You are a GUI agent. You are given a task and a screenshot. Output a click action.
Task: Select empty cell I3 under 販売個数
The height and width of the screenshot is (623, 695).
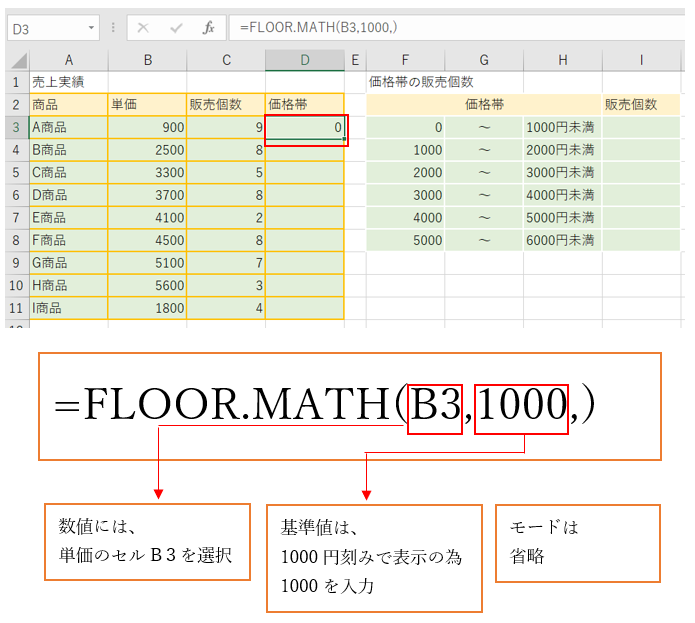641,127
